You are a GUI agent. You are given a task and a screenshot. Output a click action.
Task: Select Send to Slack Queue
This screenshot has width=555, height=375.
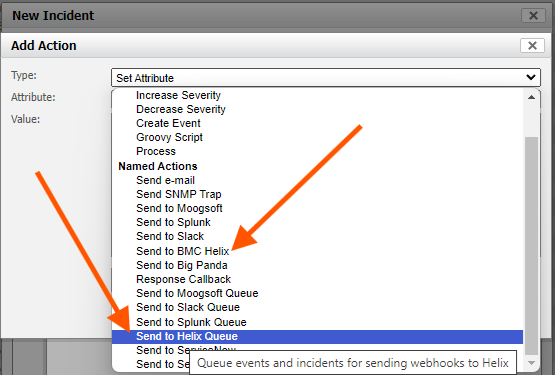click(188, 307)
